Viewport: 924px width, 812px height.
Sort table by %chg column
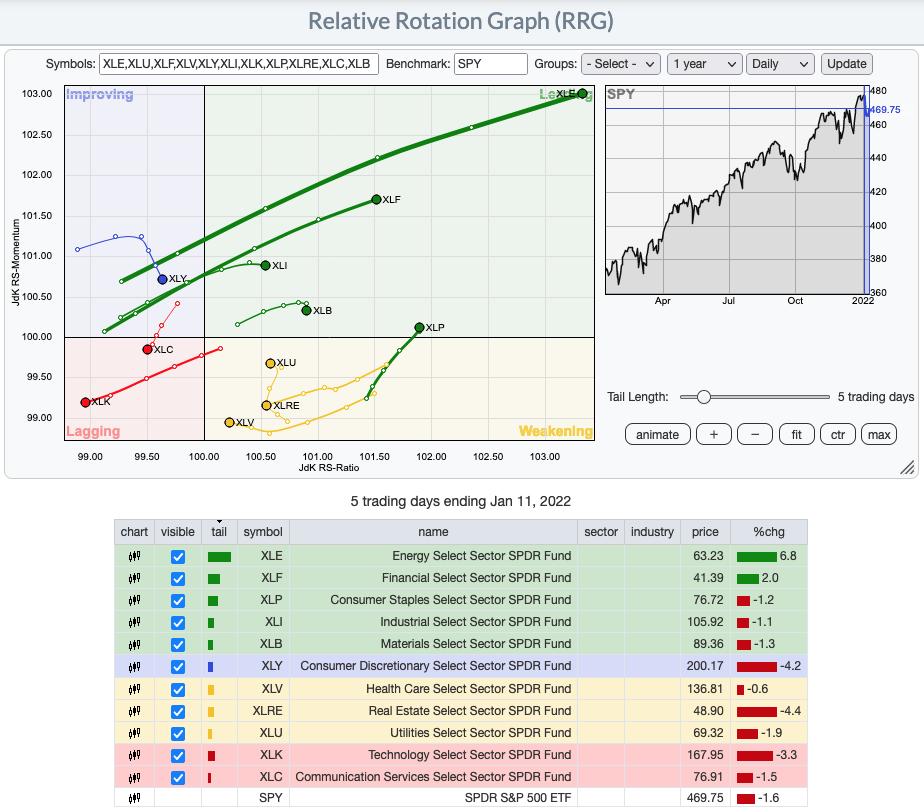768,532
